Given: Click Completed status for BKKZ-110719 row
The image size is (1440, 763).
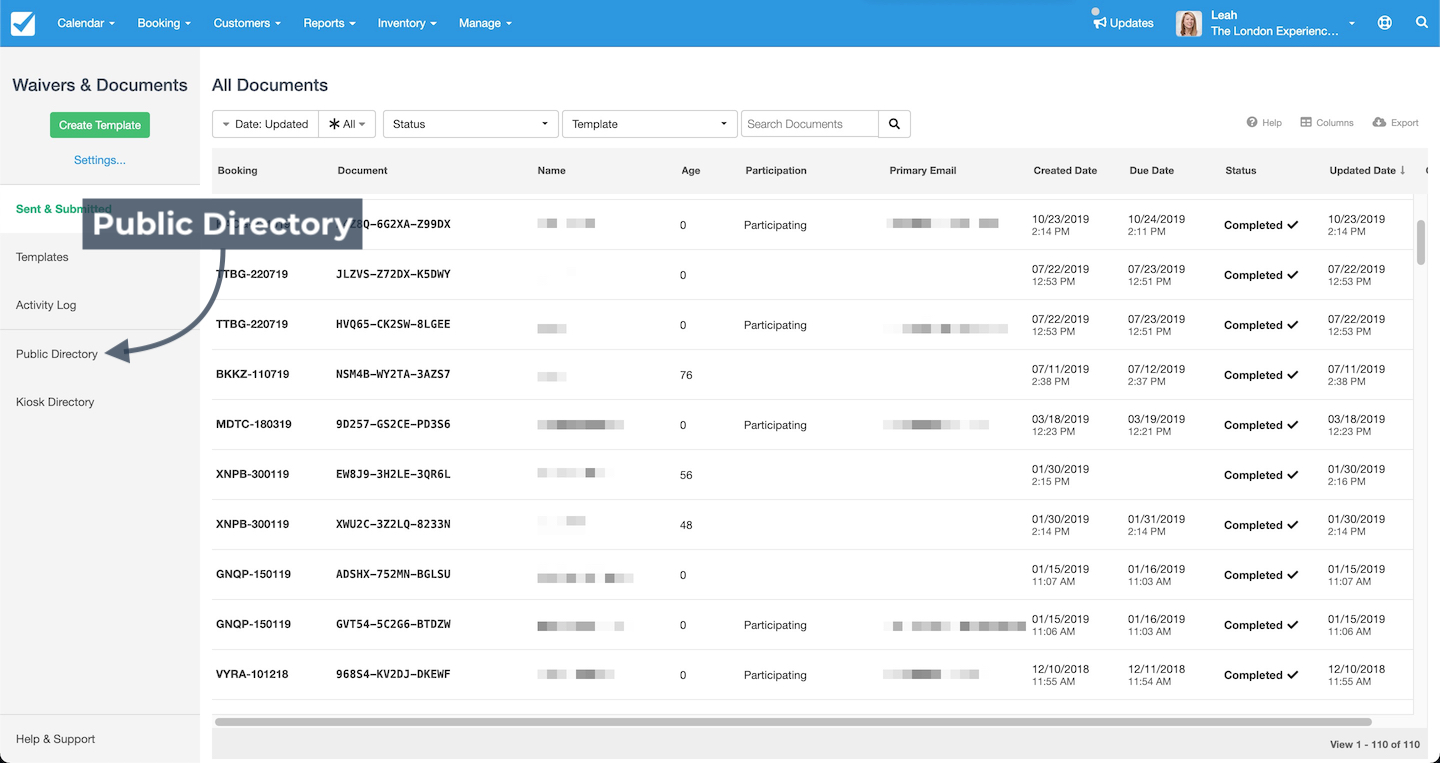Looking at the screenshot, I should 1261,375.
